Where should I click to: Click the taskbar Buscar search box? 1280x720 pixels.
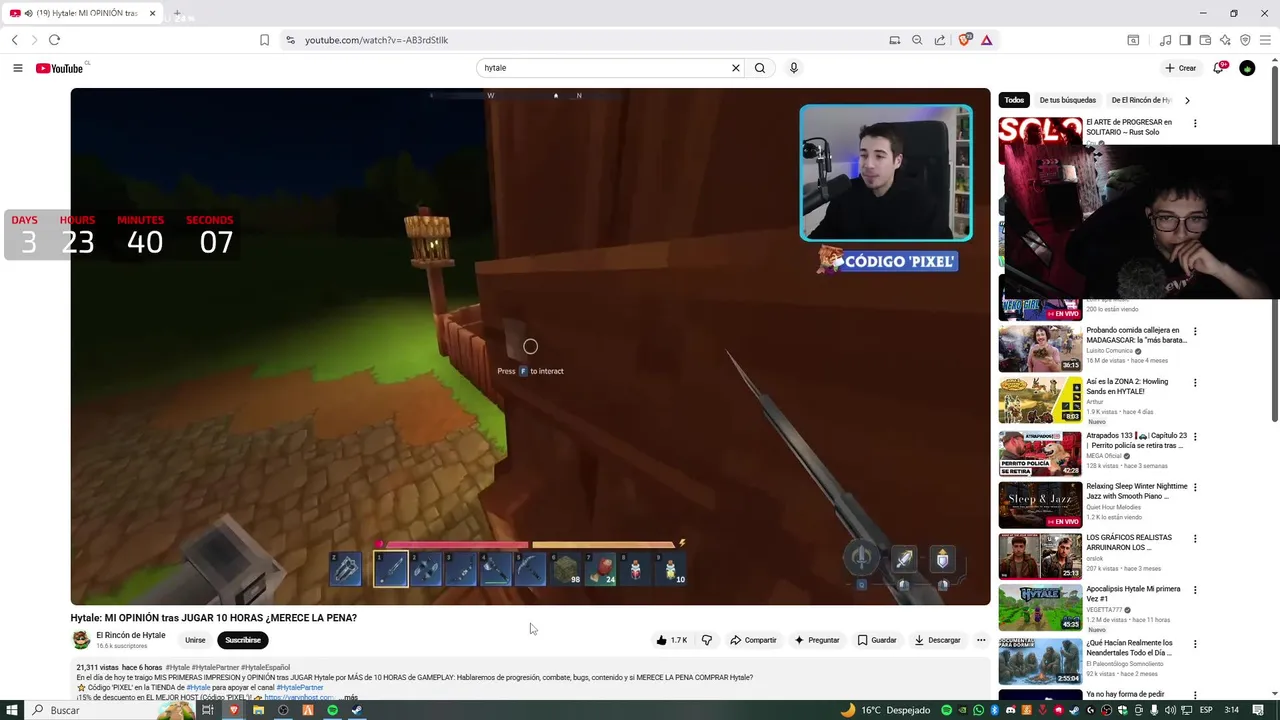point(110,710)
